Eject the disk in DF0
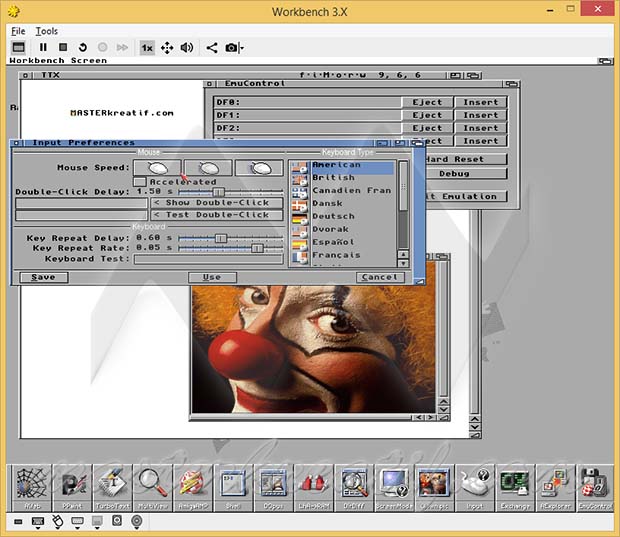Viewport: 620px width, 537px height. 427,102
